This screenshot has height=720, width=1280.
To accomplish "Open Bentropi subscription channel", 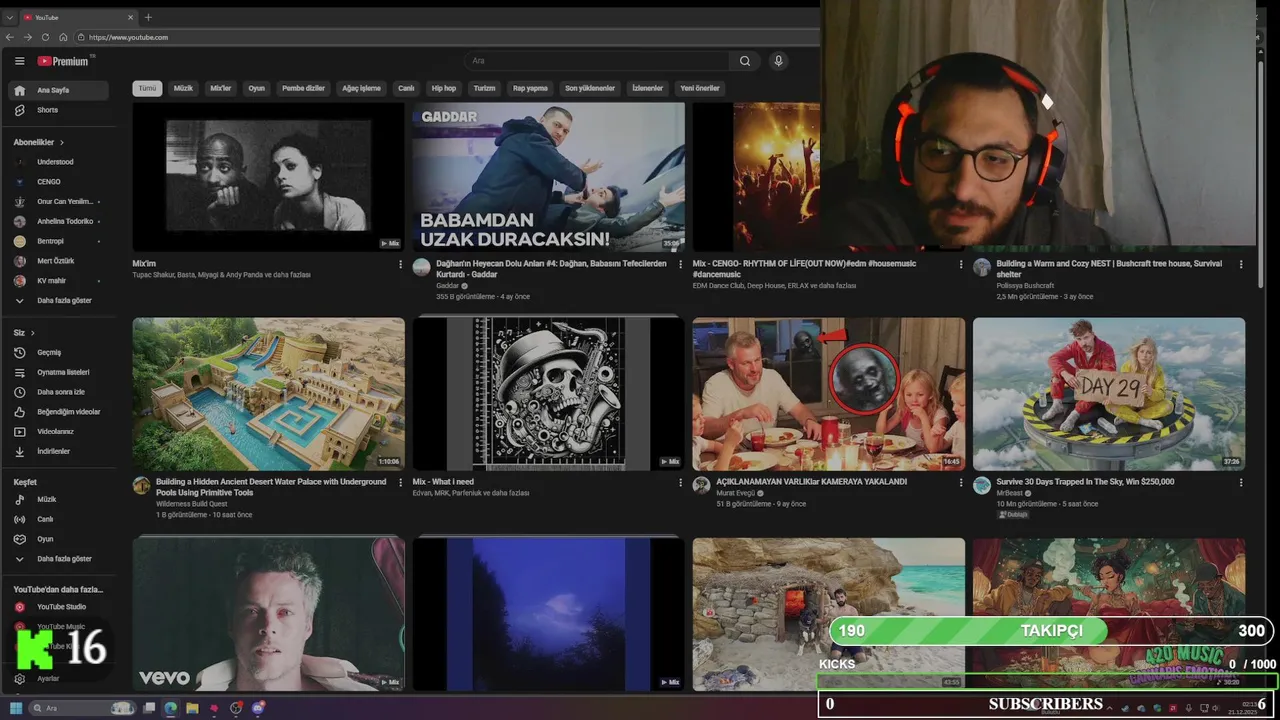I will coord(60,241).
